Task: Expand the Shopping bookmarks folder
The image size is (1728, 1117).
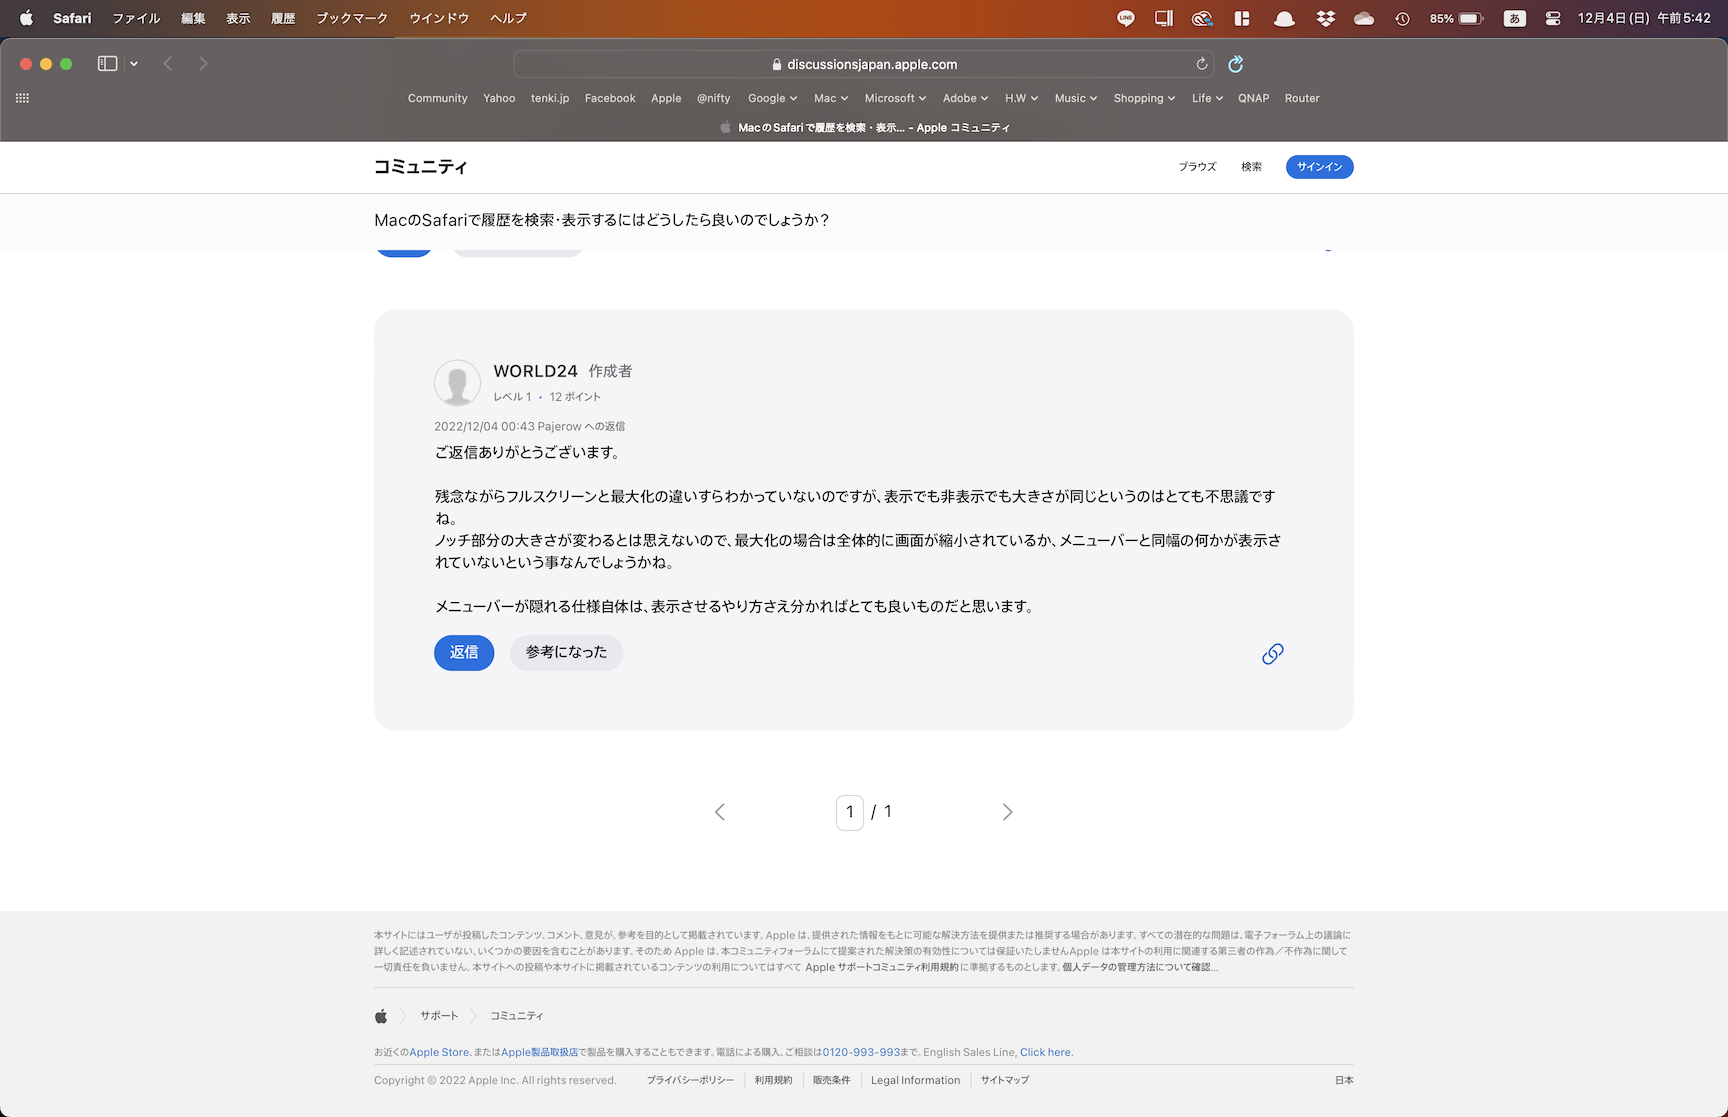Action: (x=1144, y=98)
